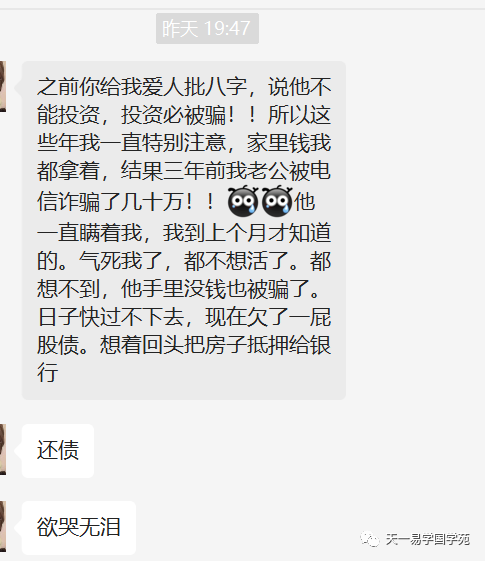
Task: Click the phrase 投资必被骗 in the message
Action: coord(174,115)
